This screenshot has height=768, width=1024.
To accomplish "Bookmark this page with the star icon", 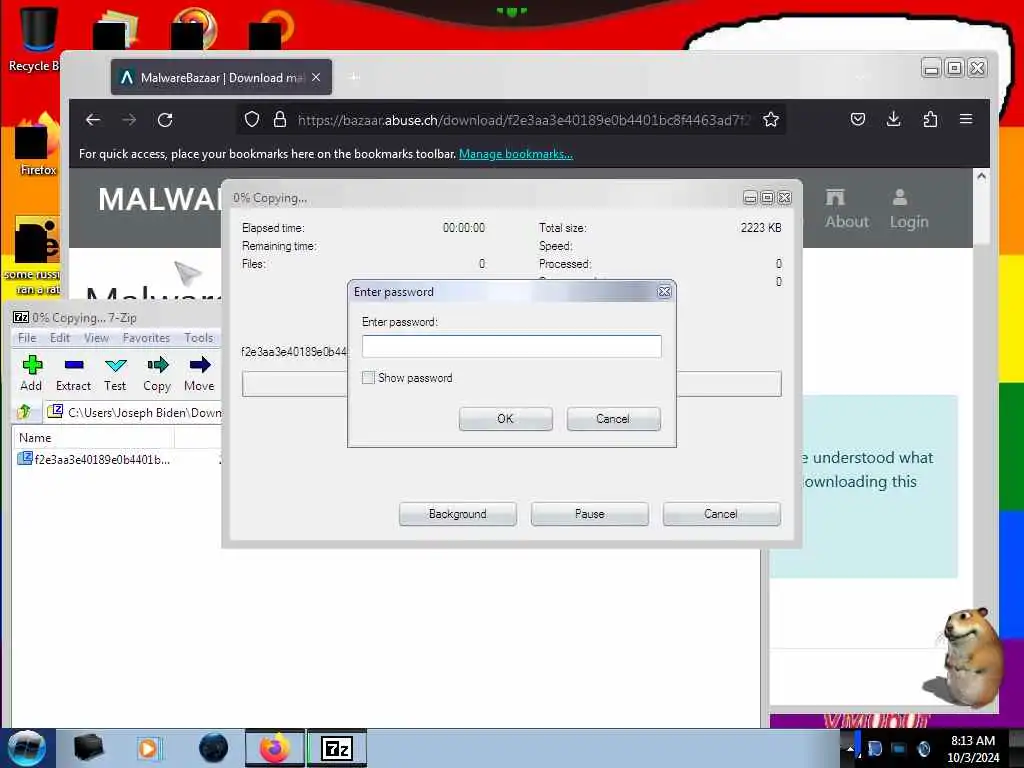I will (x=771, y=120).
